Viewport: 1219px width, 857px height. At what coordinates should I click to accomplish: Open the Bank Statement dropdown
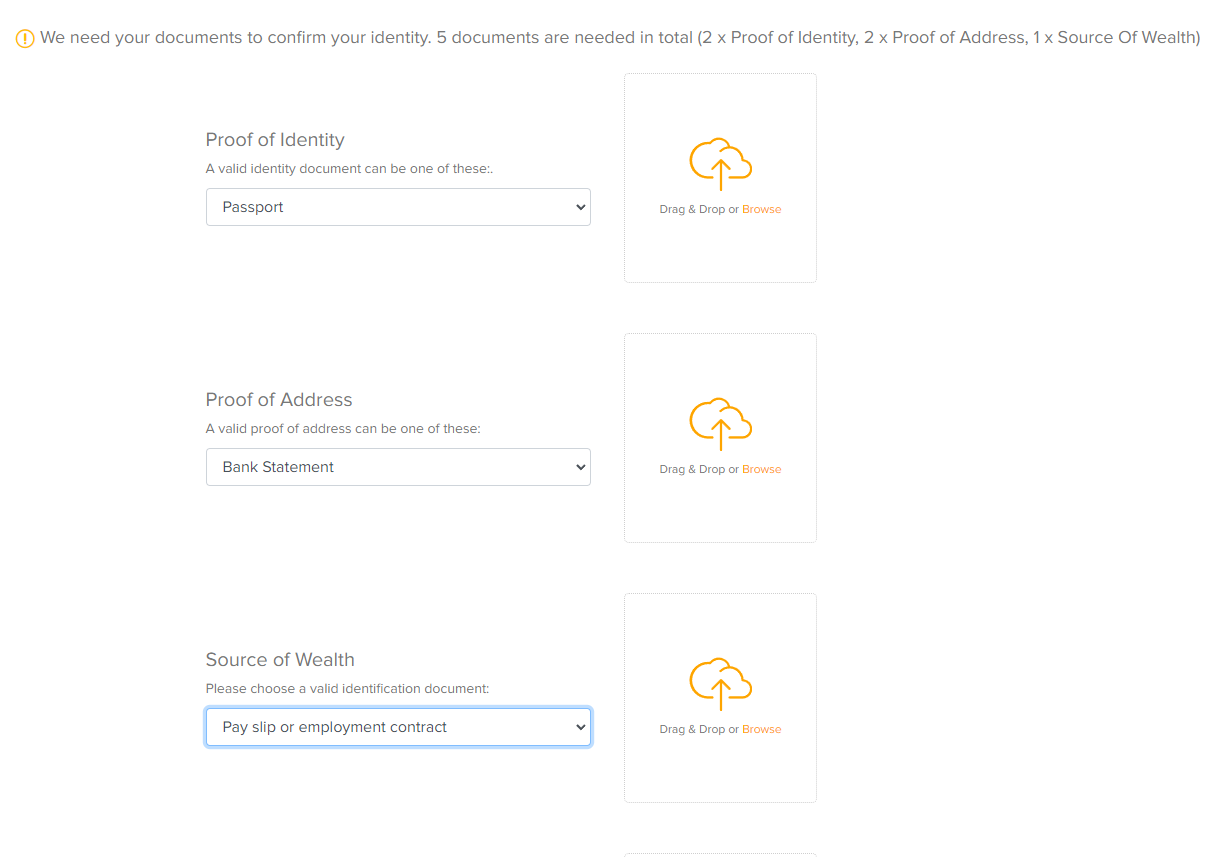click(398, 467)
